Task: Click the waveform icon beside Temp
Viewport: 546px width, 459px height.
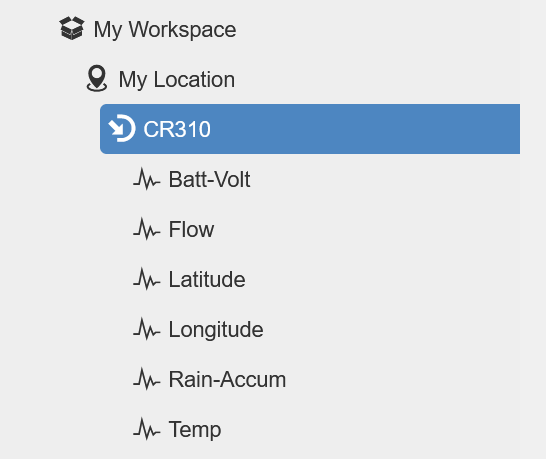Action: tap(147, 429)
